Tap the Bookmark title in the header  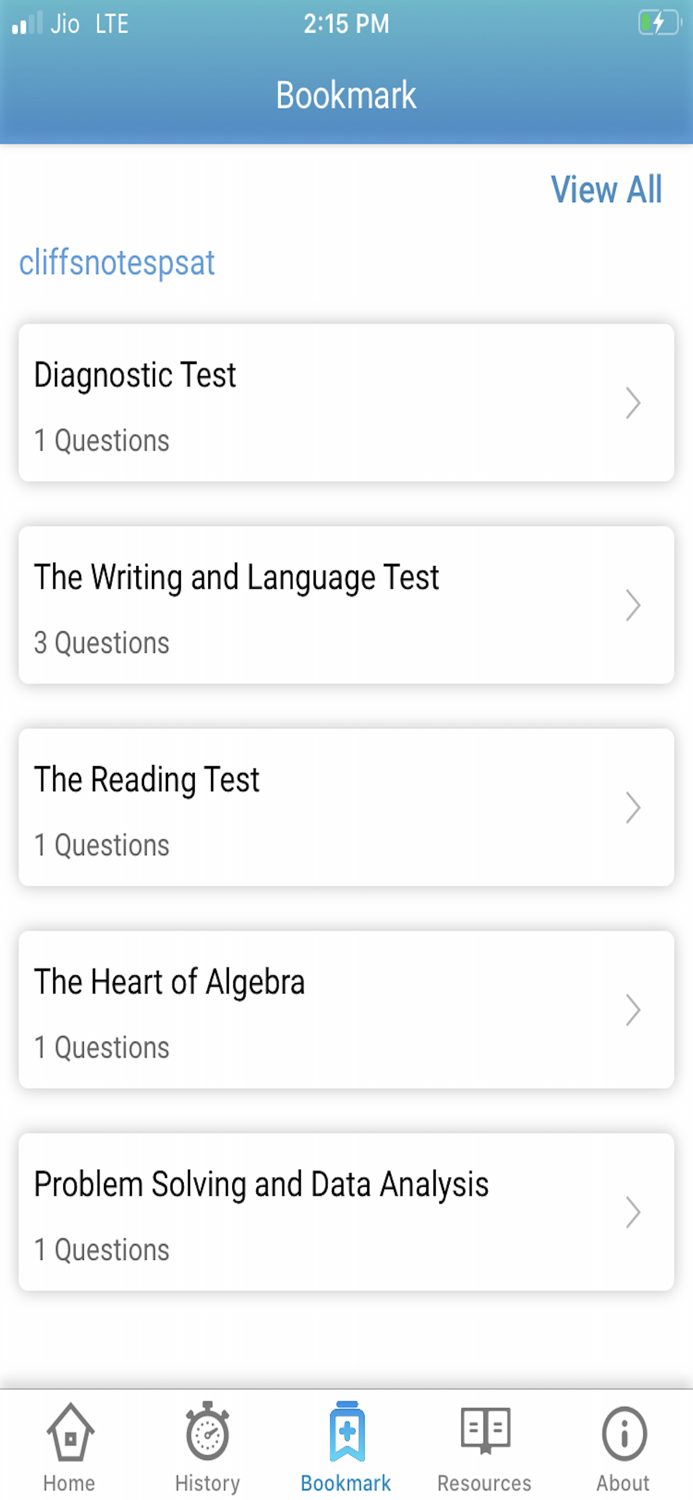point(346,95)
